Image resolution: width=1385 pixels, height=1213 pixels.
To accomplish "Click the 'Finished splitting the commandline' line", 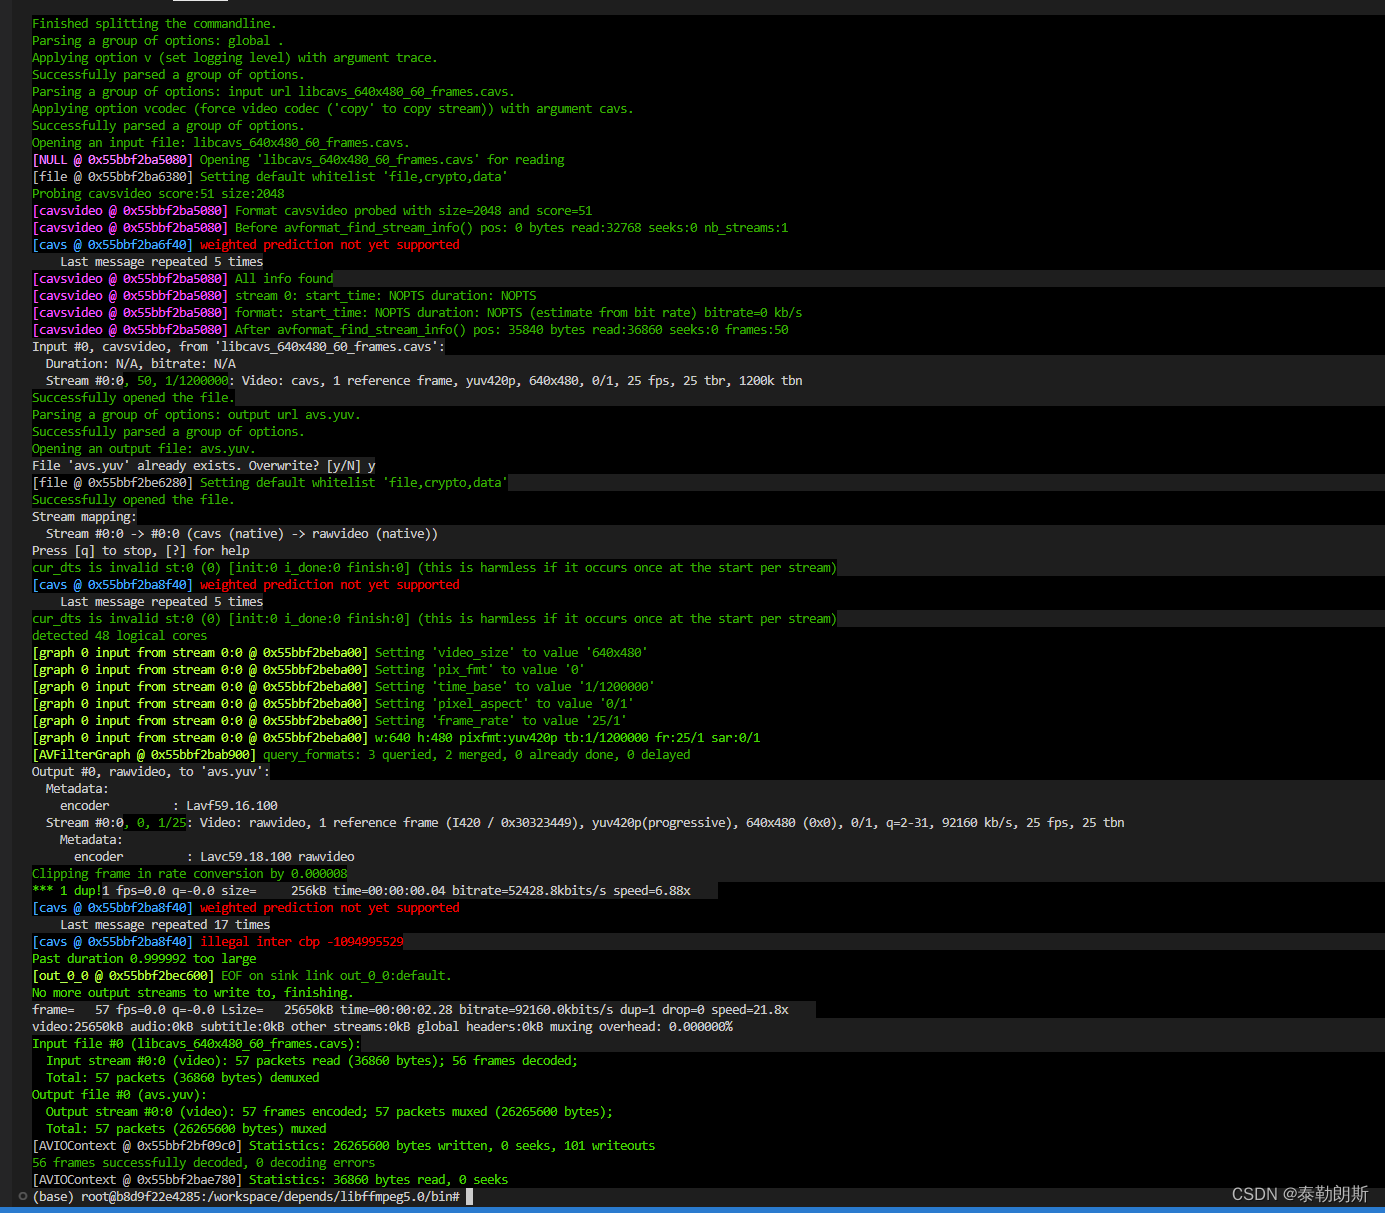I will pos(152,23).
